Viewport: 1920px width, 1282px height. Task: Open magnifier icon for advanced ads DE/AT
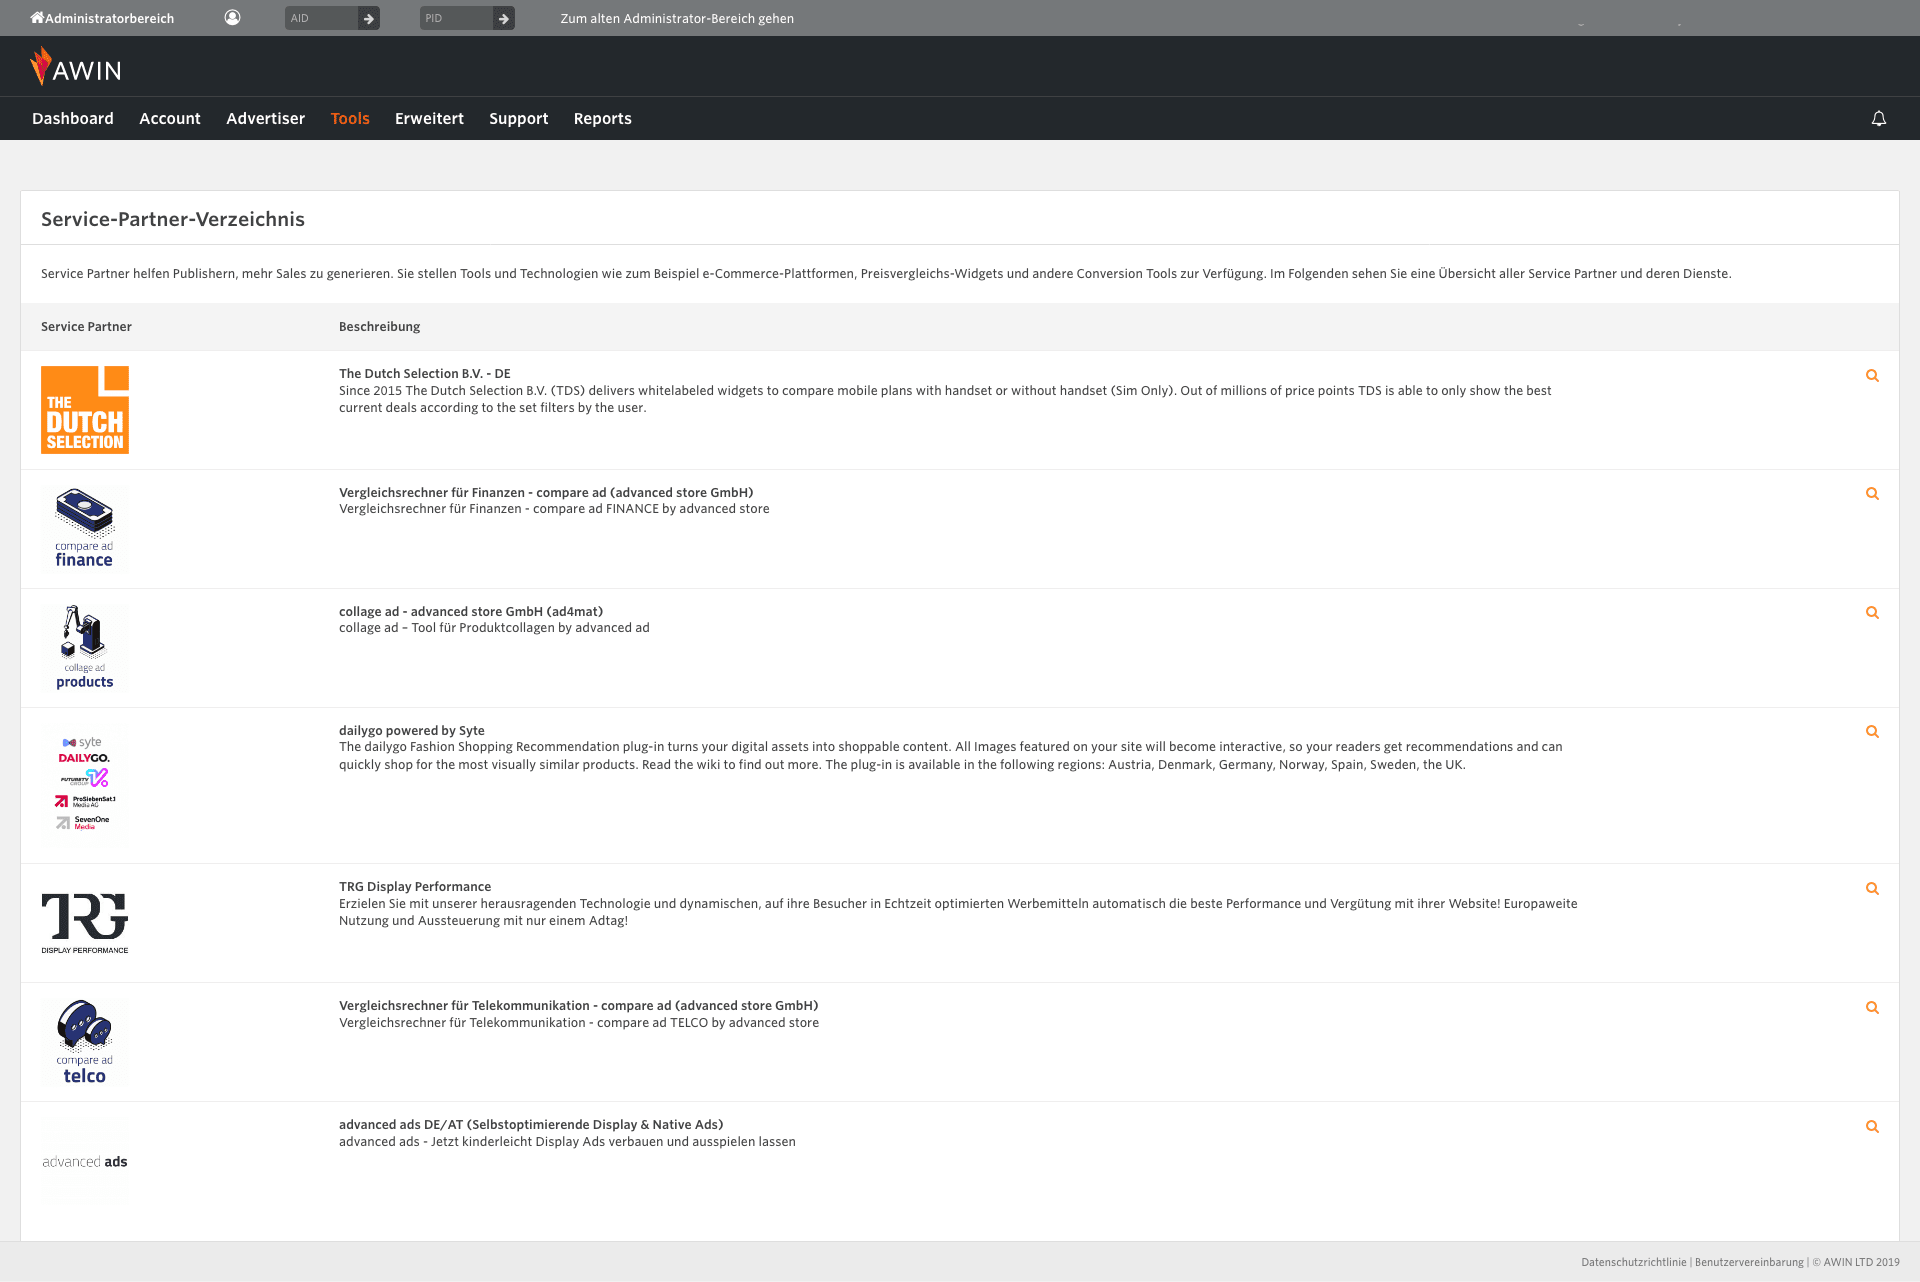(x=1872, y=1127)
